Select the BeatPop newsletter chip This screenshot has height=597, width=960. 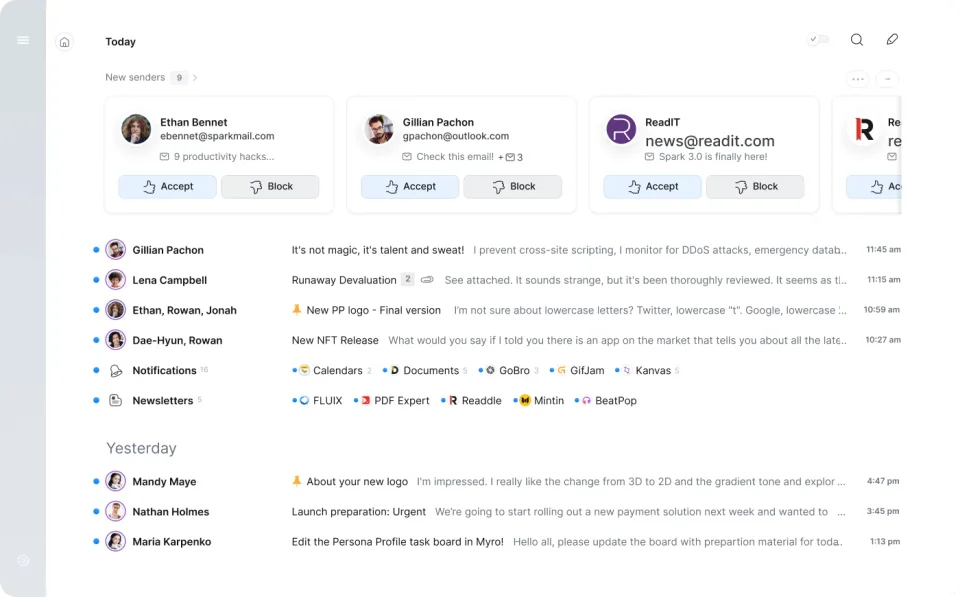click(606, 400)
